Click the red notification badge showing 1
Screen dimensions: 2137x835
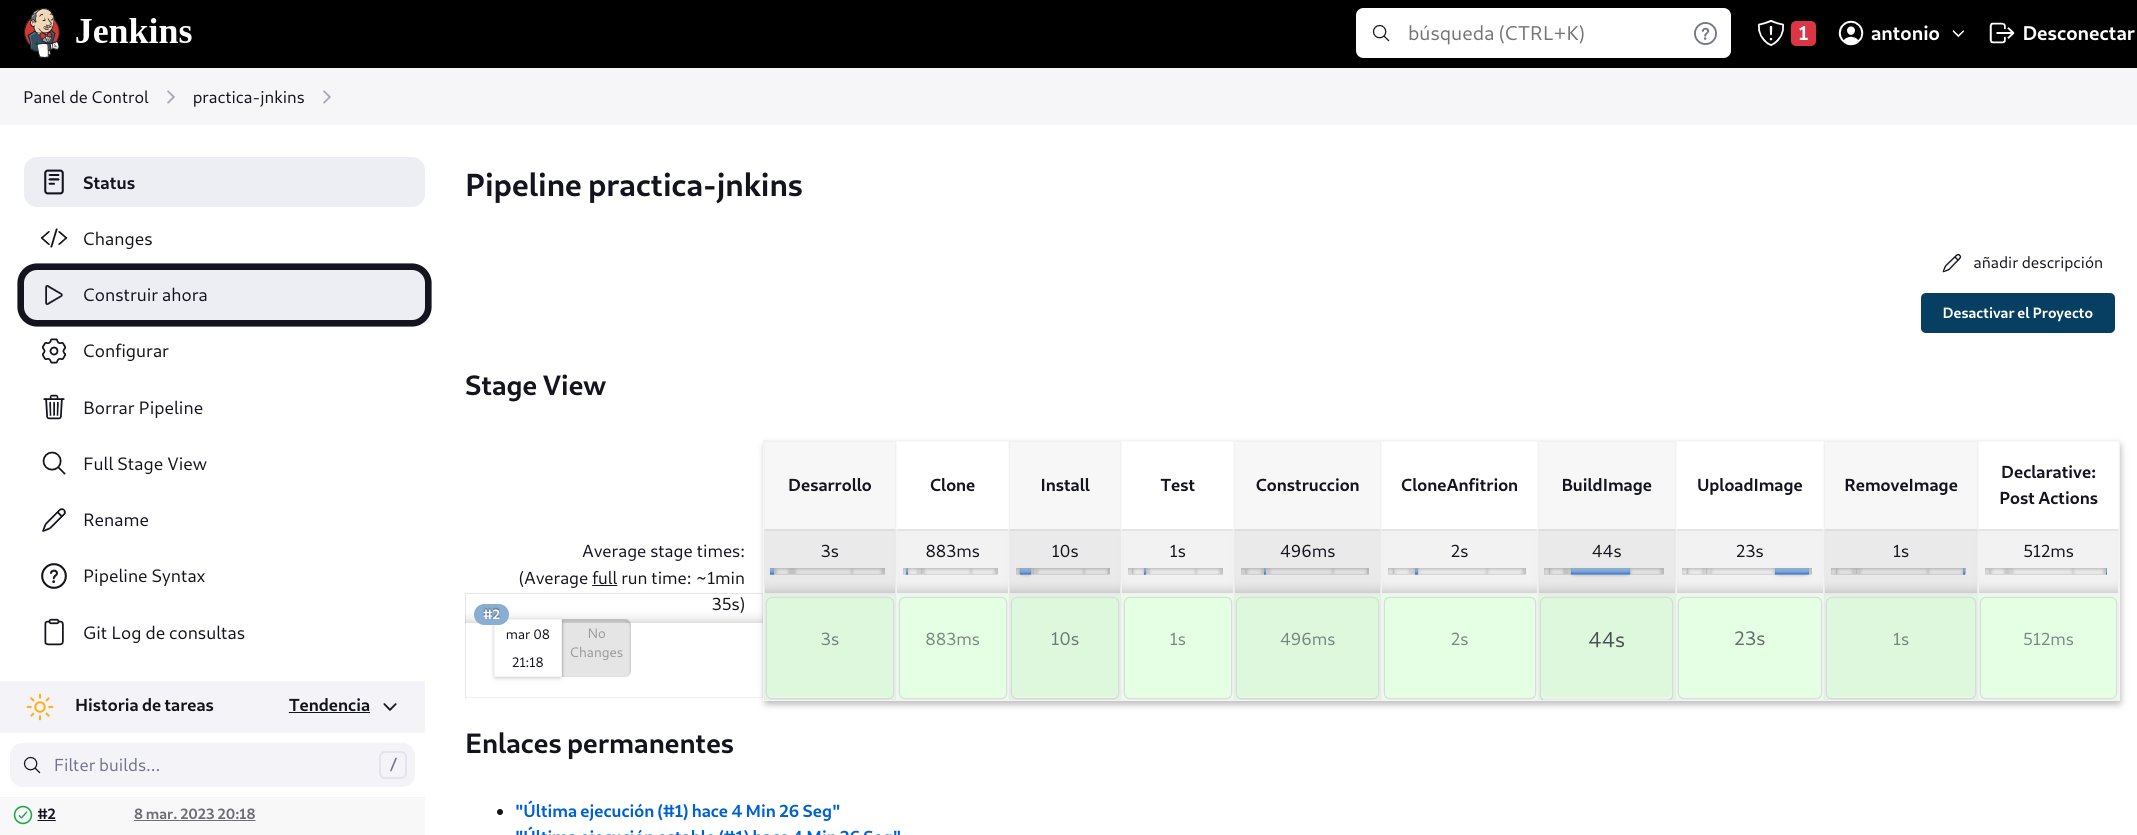(1803, 33)
